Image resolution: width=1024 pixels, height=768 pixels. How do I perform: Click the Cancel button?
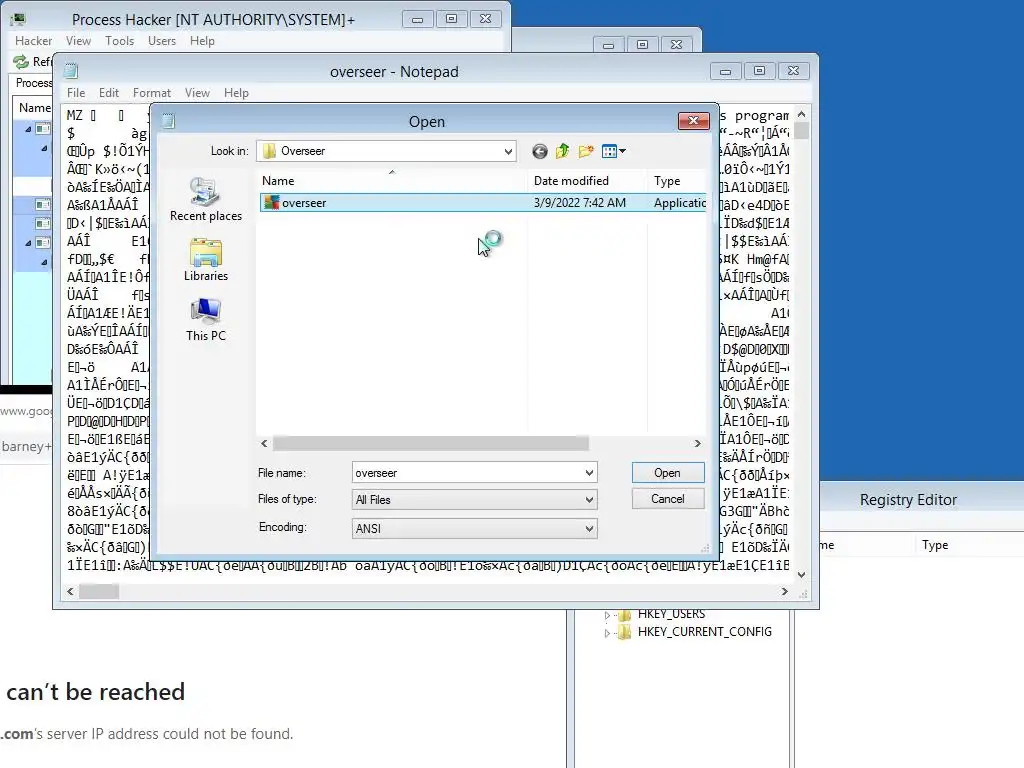[x=668, y=499]
